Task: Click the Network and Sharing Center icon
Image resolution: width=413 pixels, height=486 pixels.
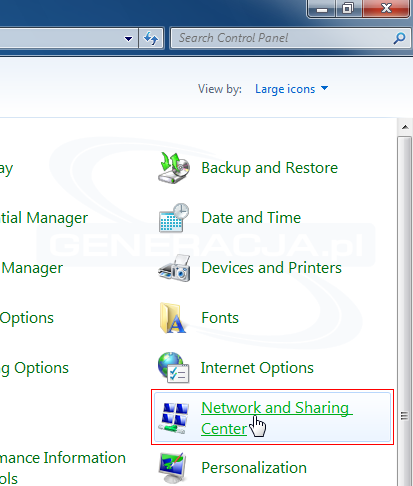Action: [x=174, y=418]
